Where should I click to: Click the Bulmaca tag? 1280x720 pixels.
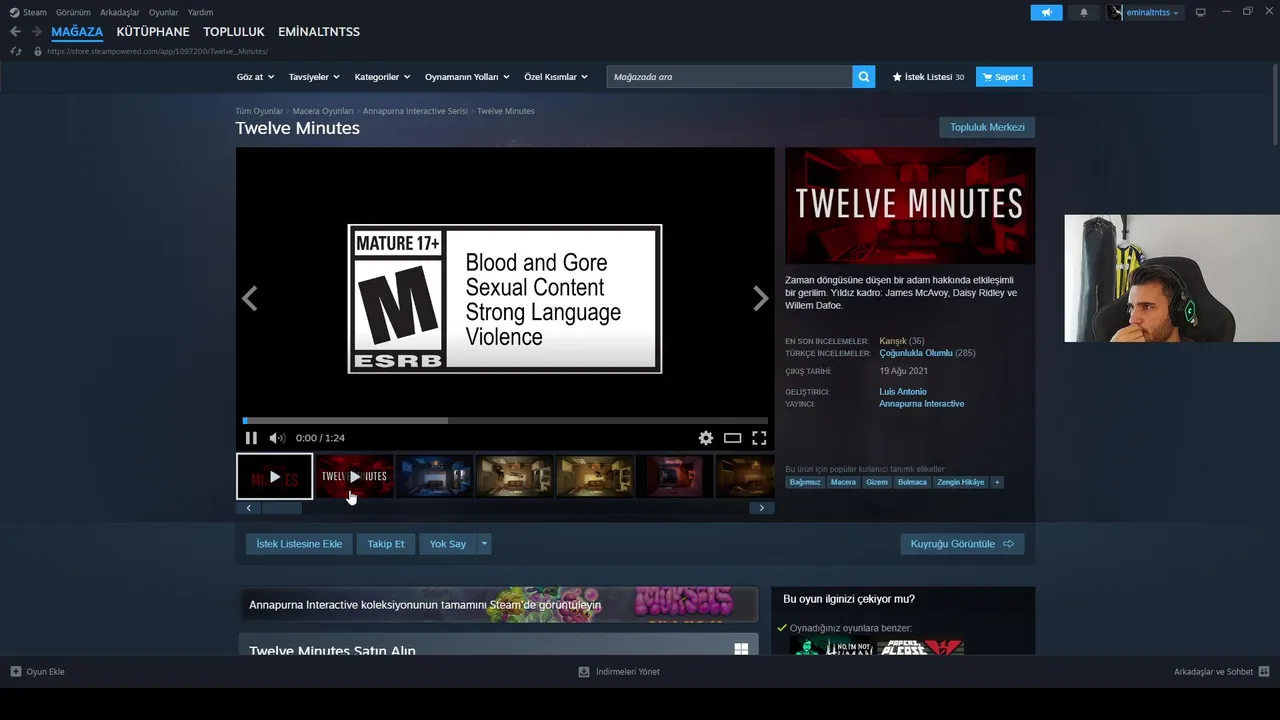click(912, 482)
